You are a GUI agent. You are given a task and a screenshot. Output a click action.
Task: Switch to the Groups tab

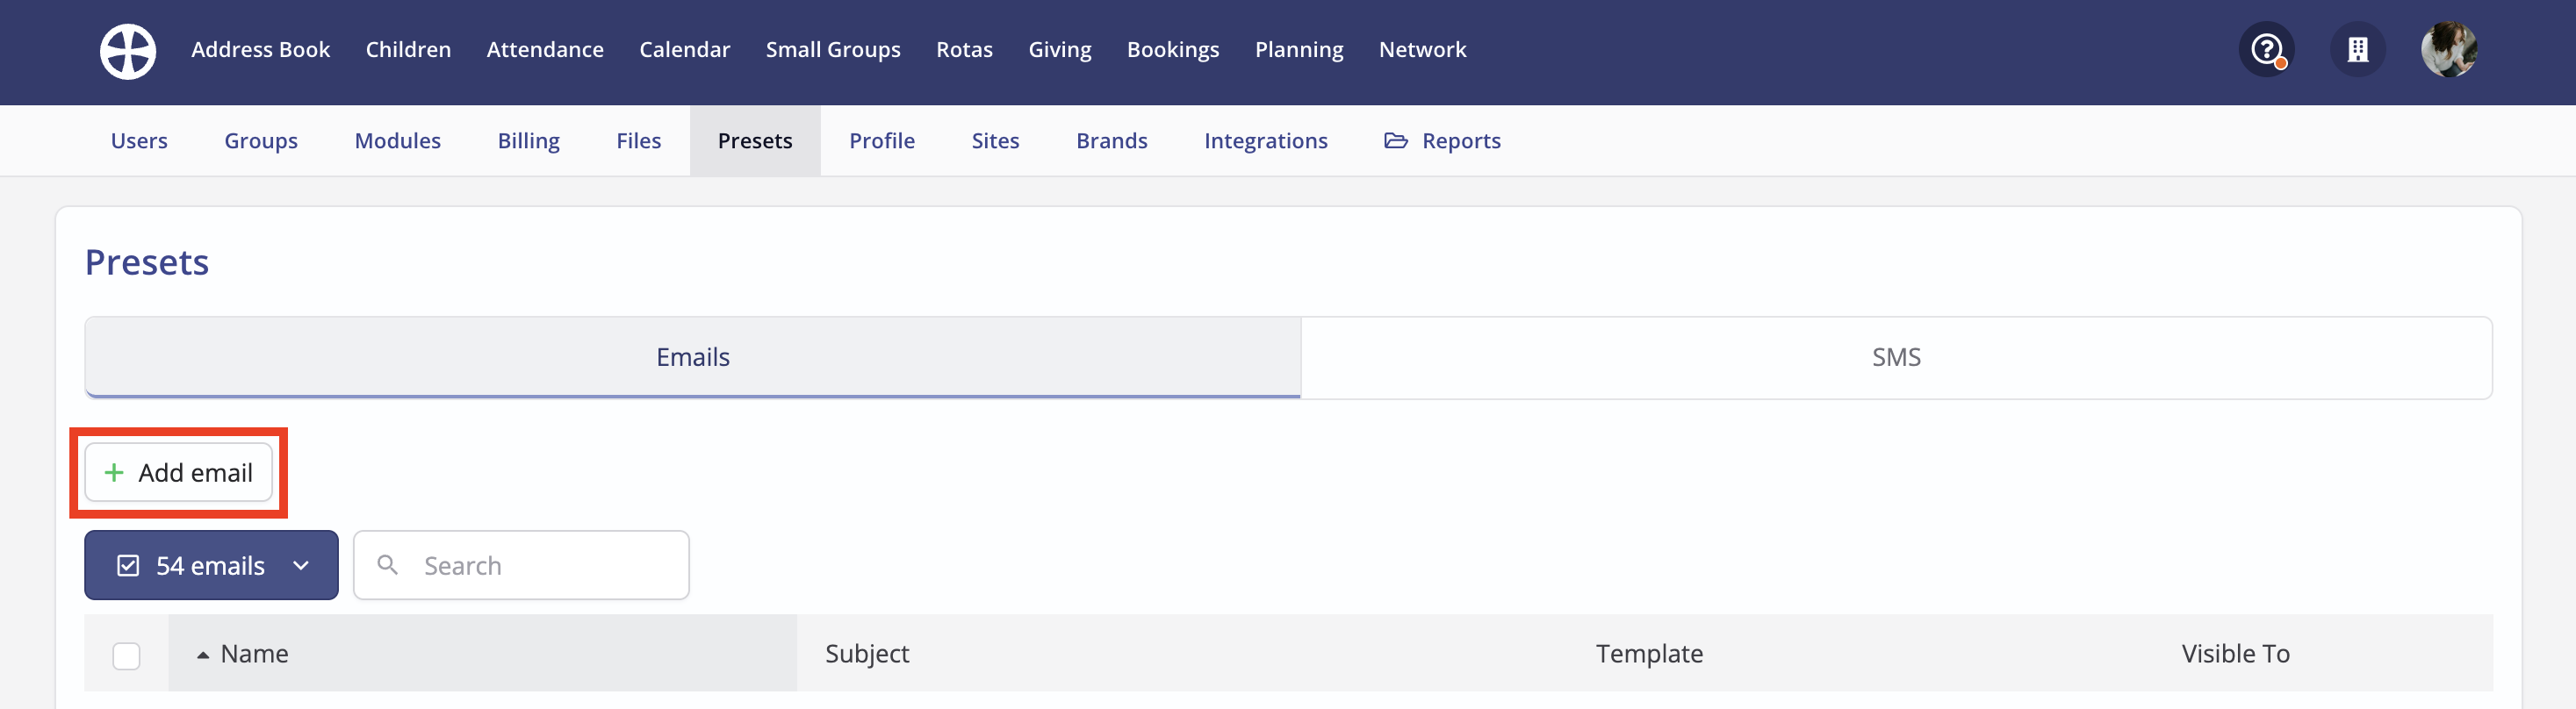[261, 141]
